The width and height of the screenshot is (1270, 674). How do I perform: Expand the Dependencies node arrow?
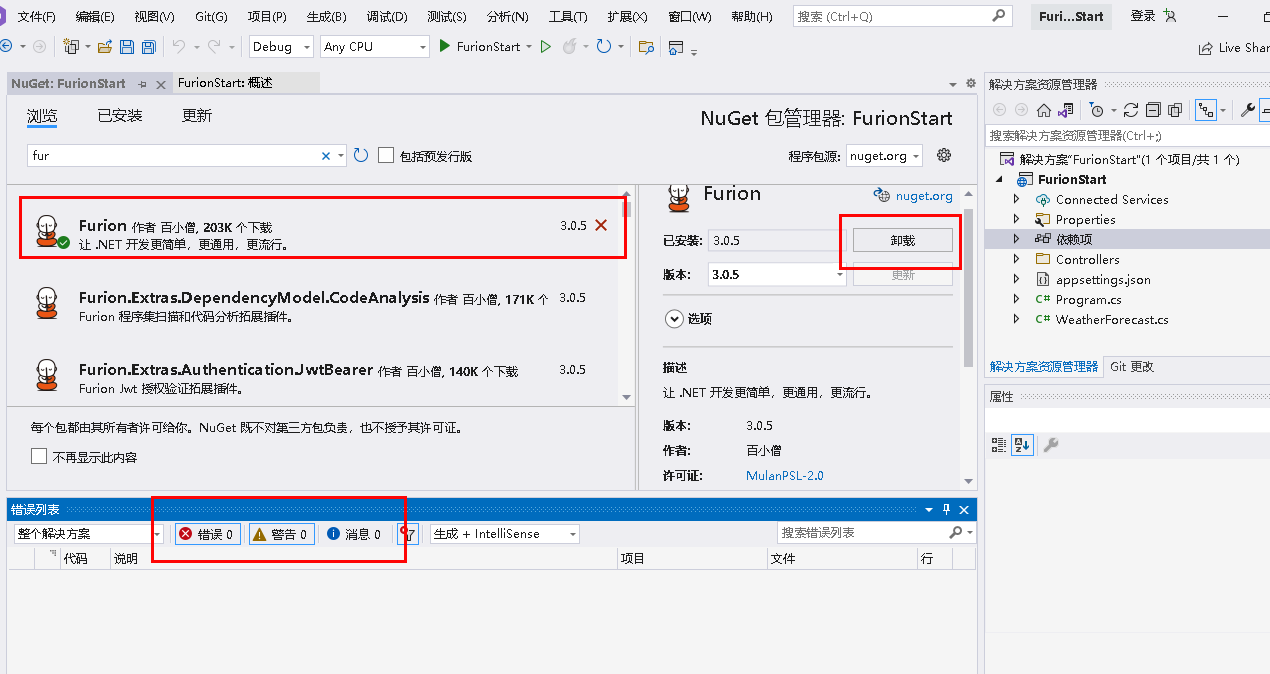[1017, 239]
